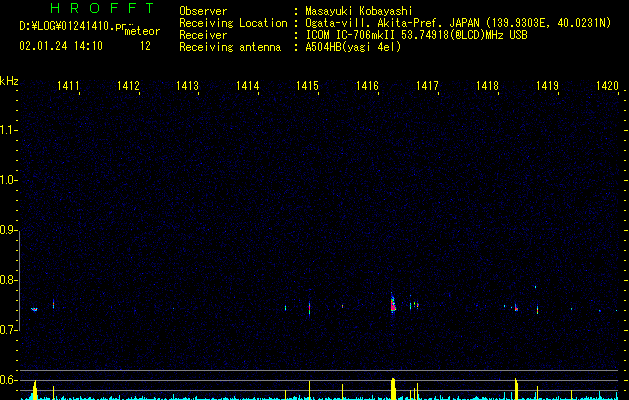The image size is (629, 400).
Task: Click the 0.7 kHz frequency label
Action: click(x=8, y=330)
